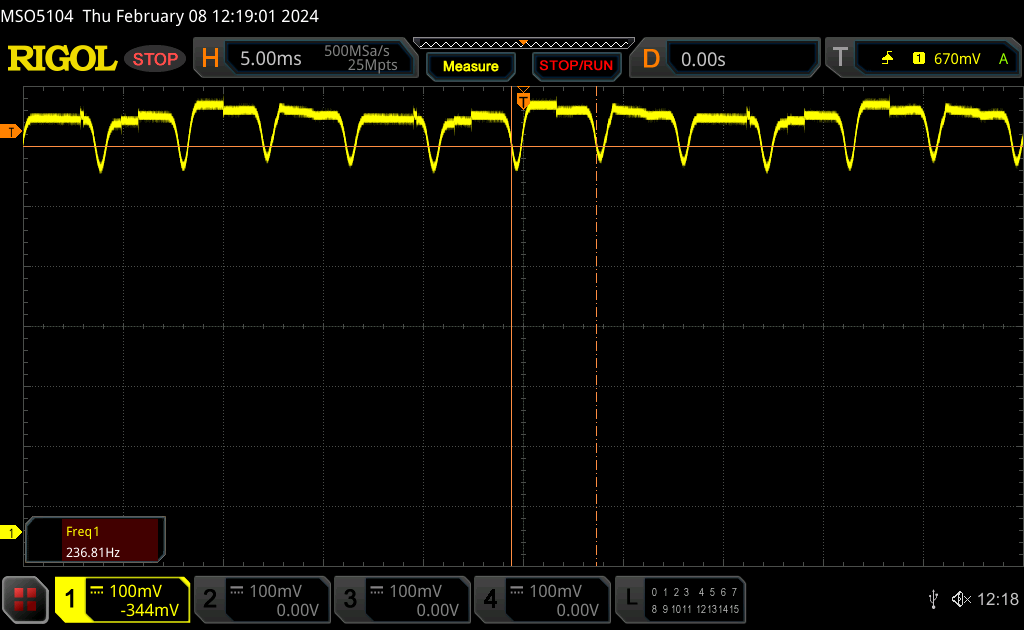Select the trigger rising edge icon
This screenshot has height=630, width=1024.
(x=887, y=59)
